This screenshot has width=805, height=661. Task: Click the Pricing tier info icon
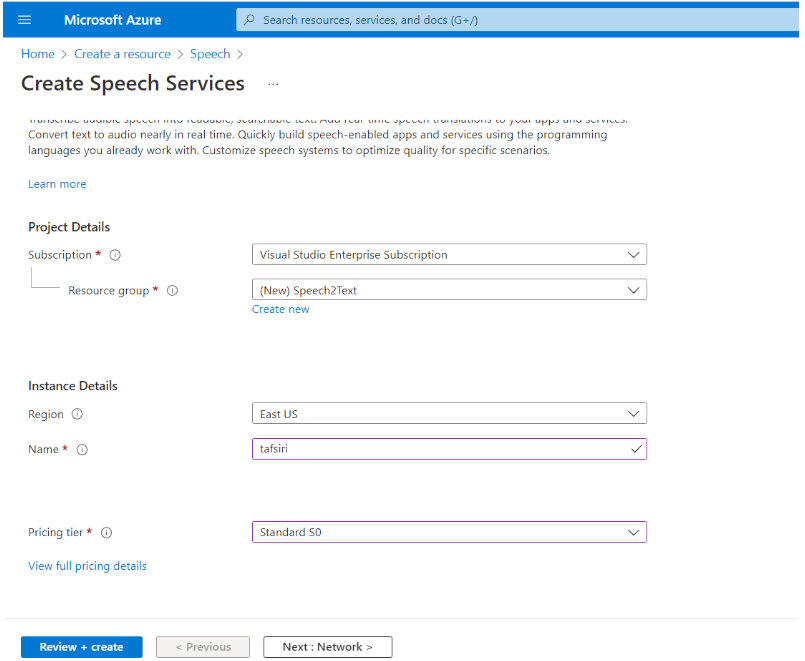(x=106, y=533)
